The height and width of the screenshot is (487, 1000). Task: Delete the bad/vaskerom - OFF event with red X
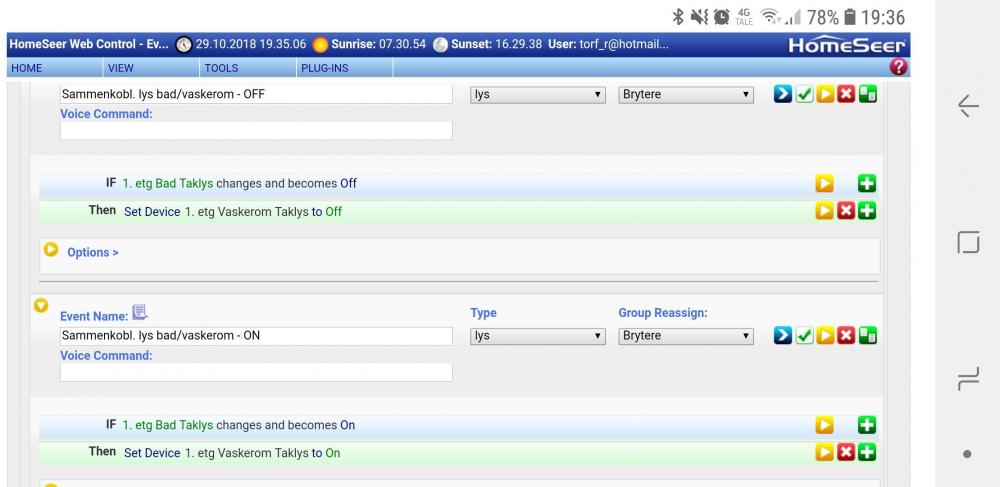846,94
